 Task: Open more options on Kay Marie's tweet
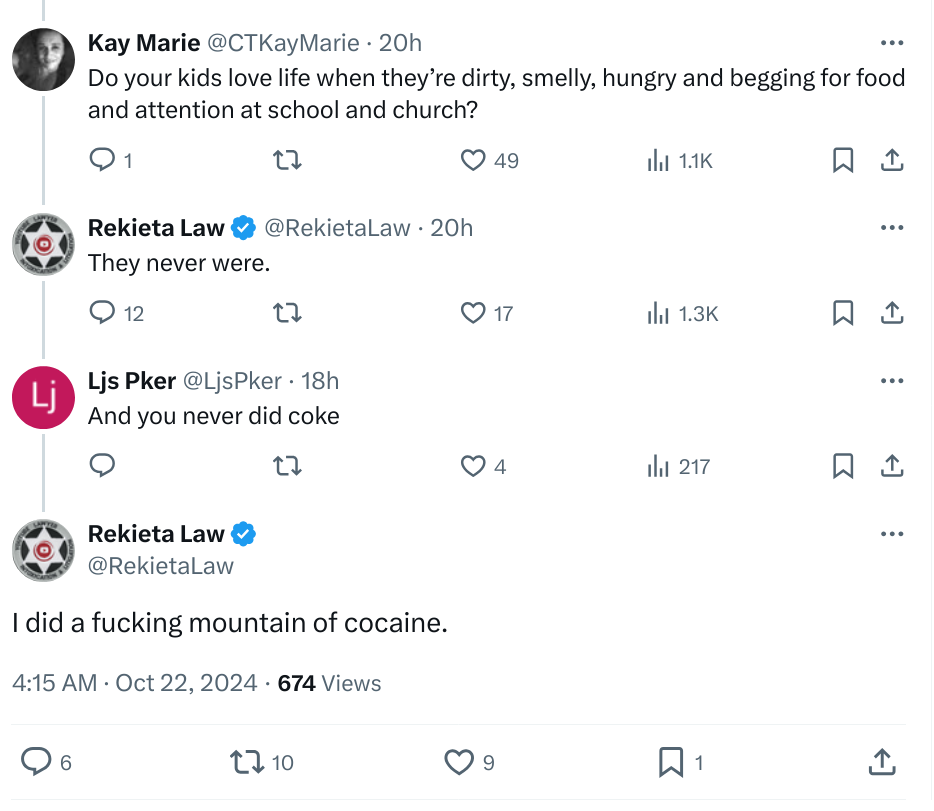[892, 43]
